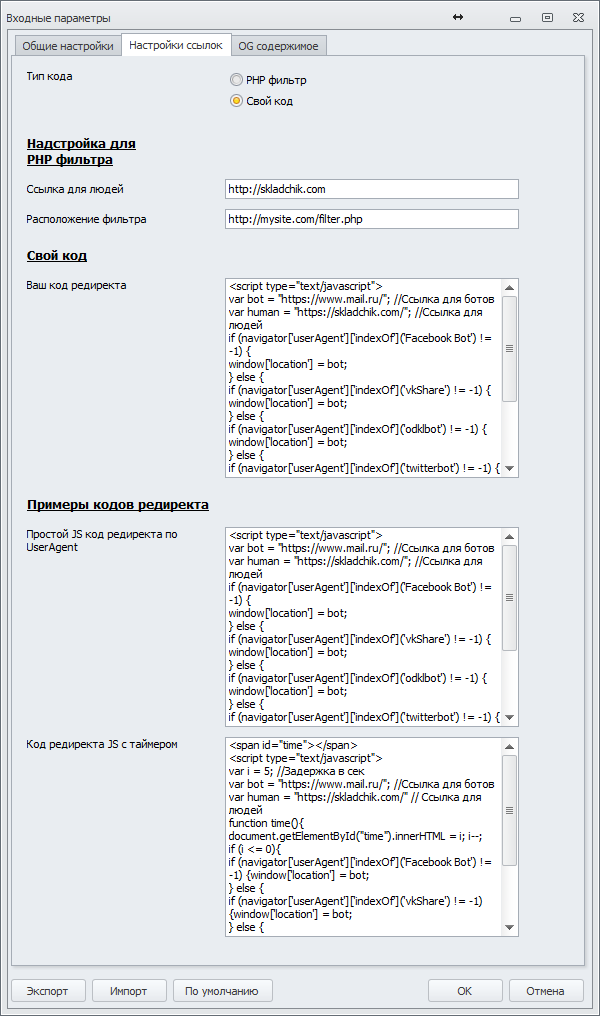Click scroll-down arrow in Простой JS код box
This screenshot has width=600, height=1016.
(x=509, y=716)
